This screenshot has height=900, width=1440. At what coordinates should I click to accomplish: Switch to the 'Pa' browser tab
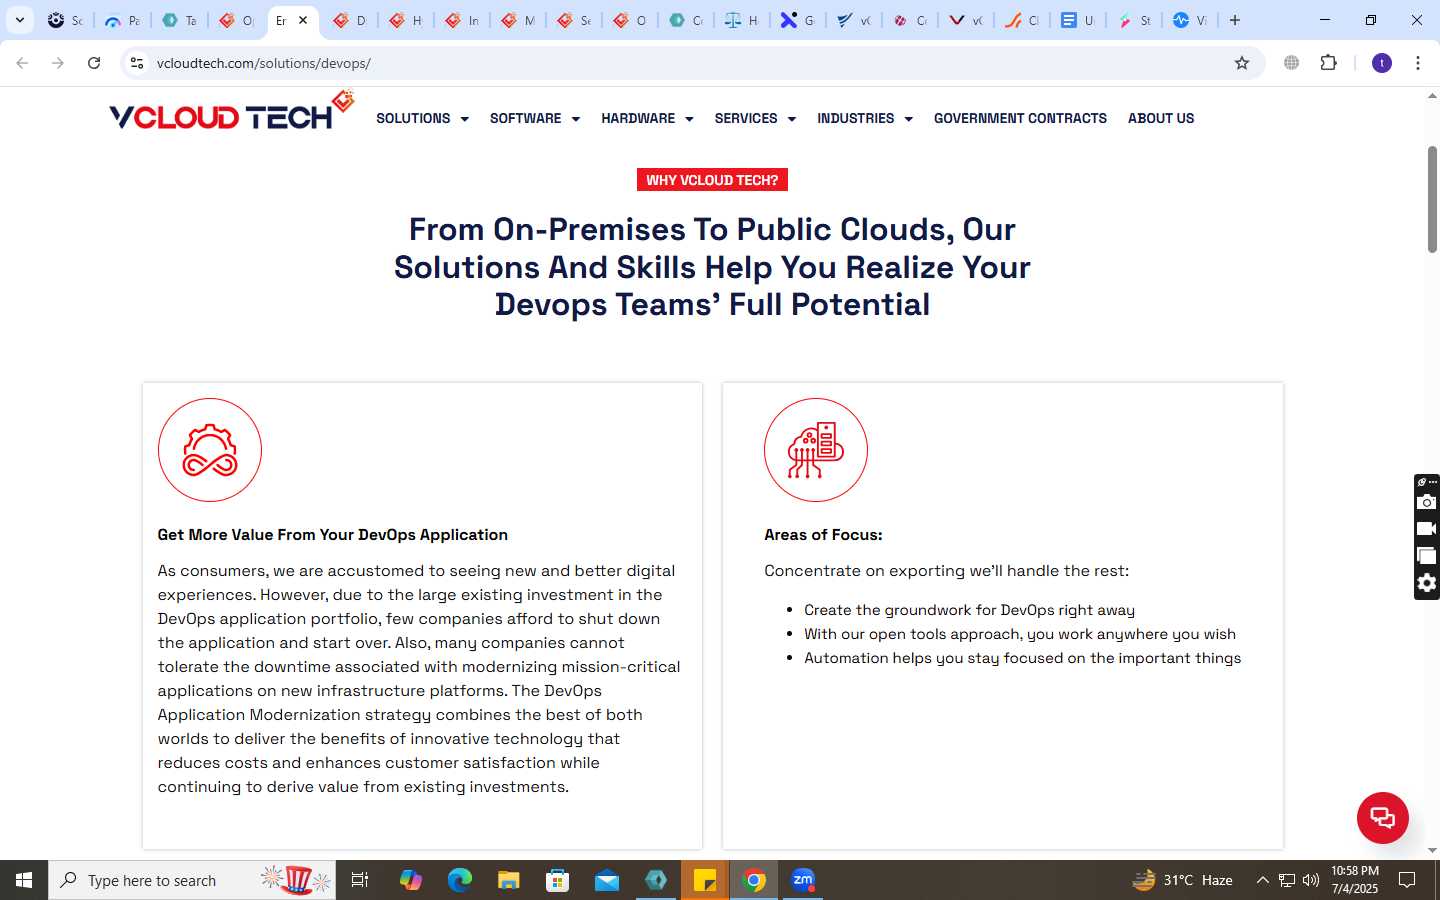pos(122,20)
